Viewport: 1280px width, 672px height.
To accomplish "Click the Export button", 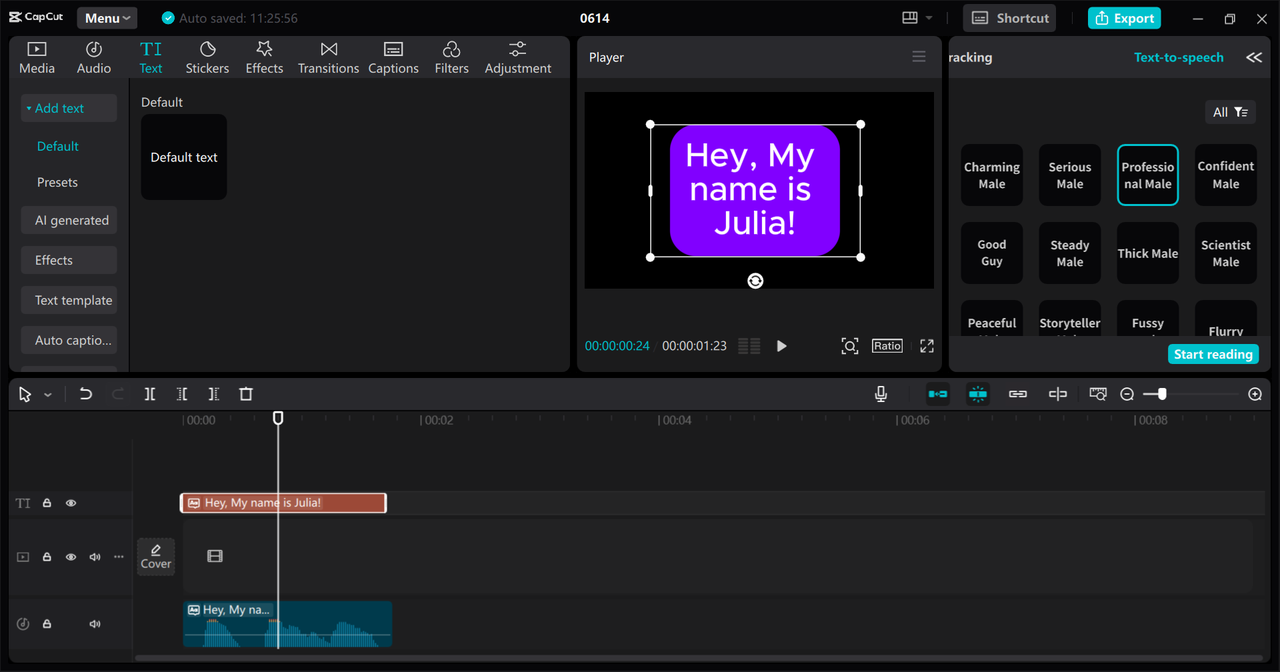I will pos(1125,18).
